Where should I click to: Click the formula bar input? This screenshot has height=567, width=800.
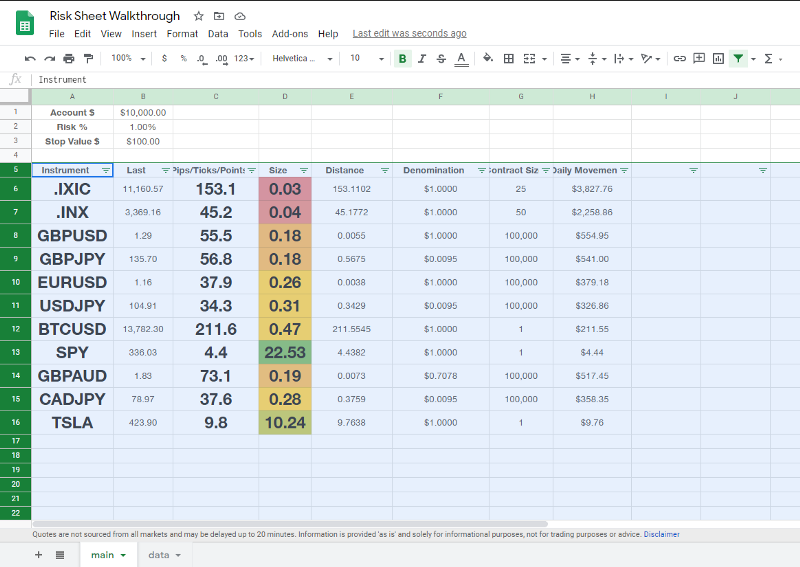[x=416, y=80]
